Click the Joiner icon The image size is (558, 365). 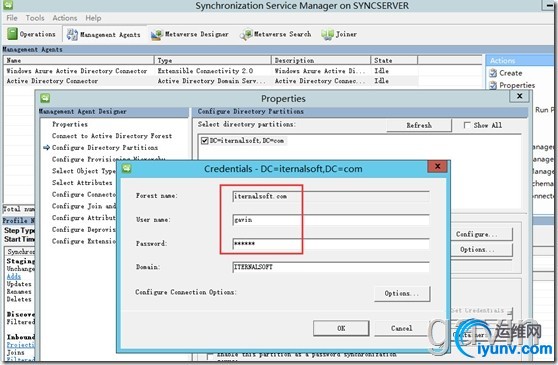click(x=327, y=35)
